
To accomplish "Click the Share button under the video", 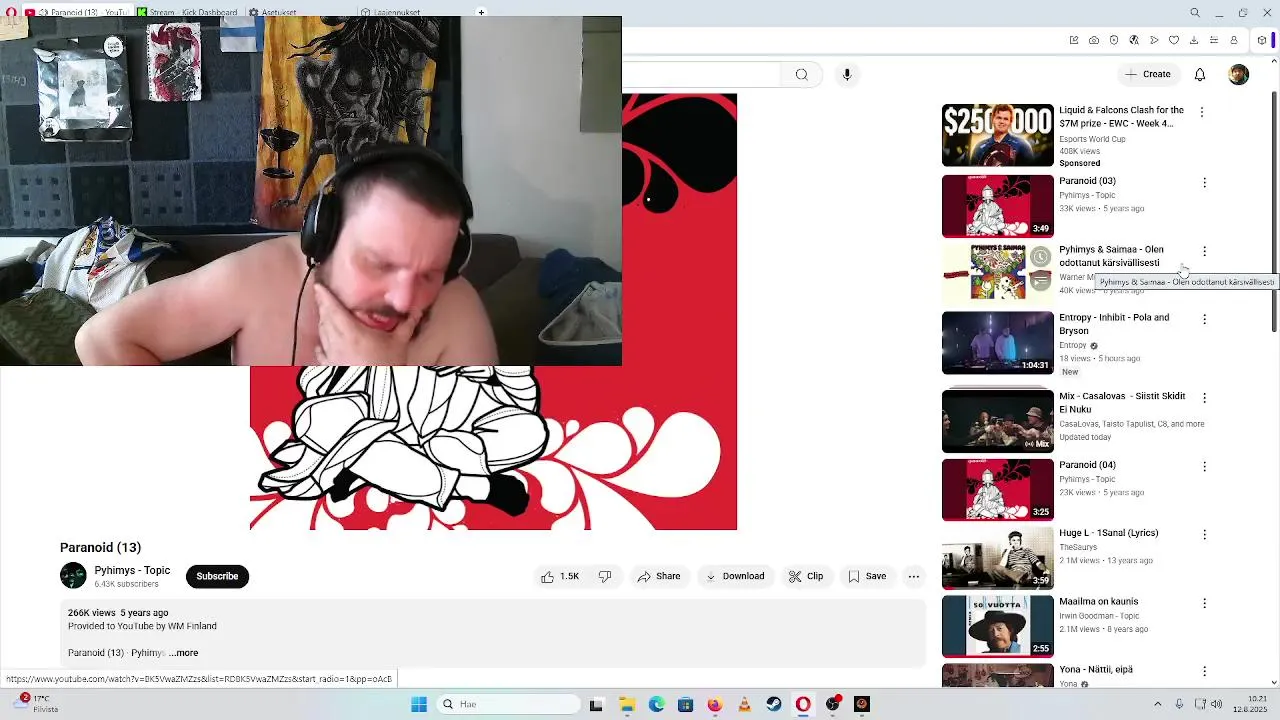I will pos(659,576).
